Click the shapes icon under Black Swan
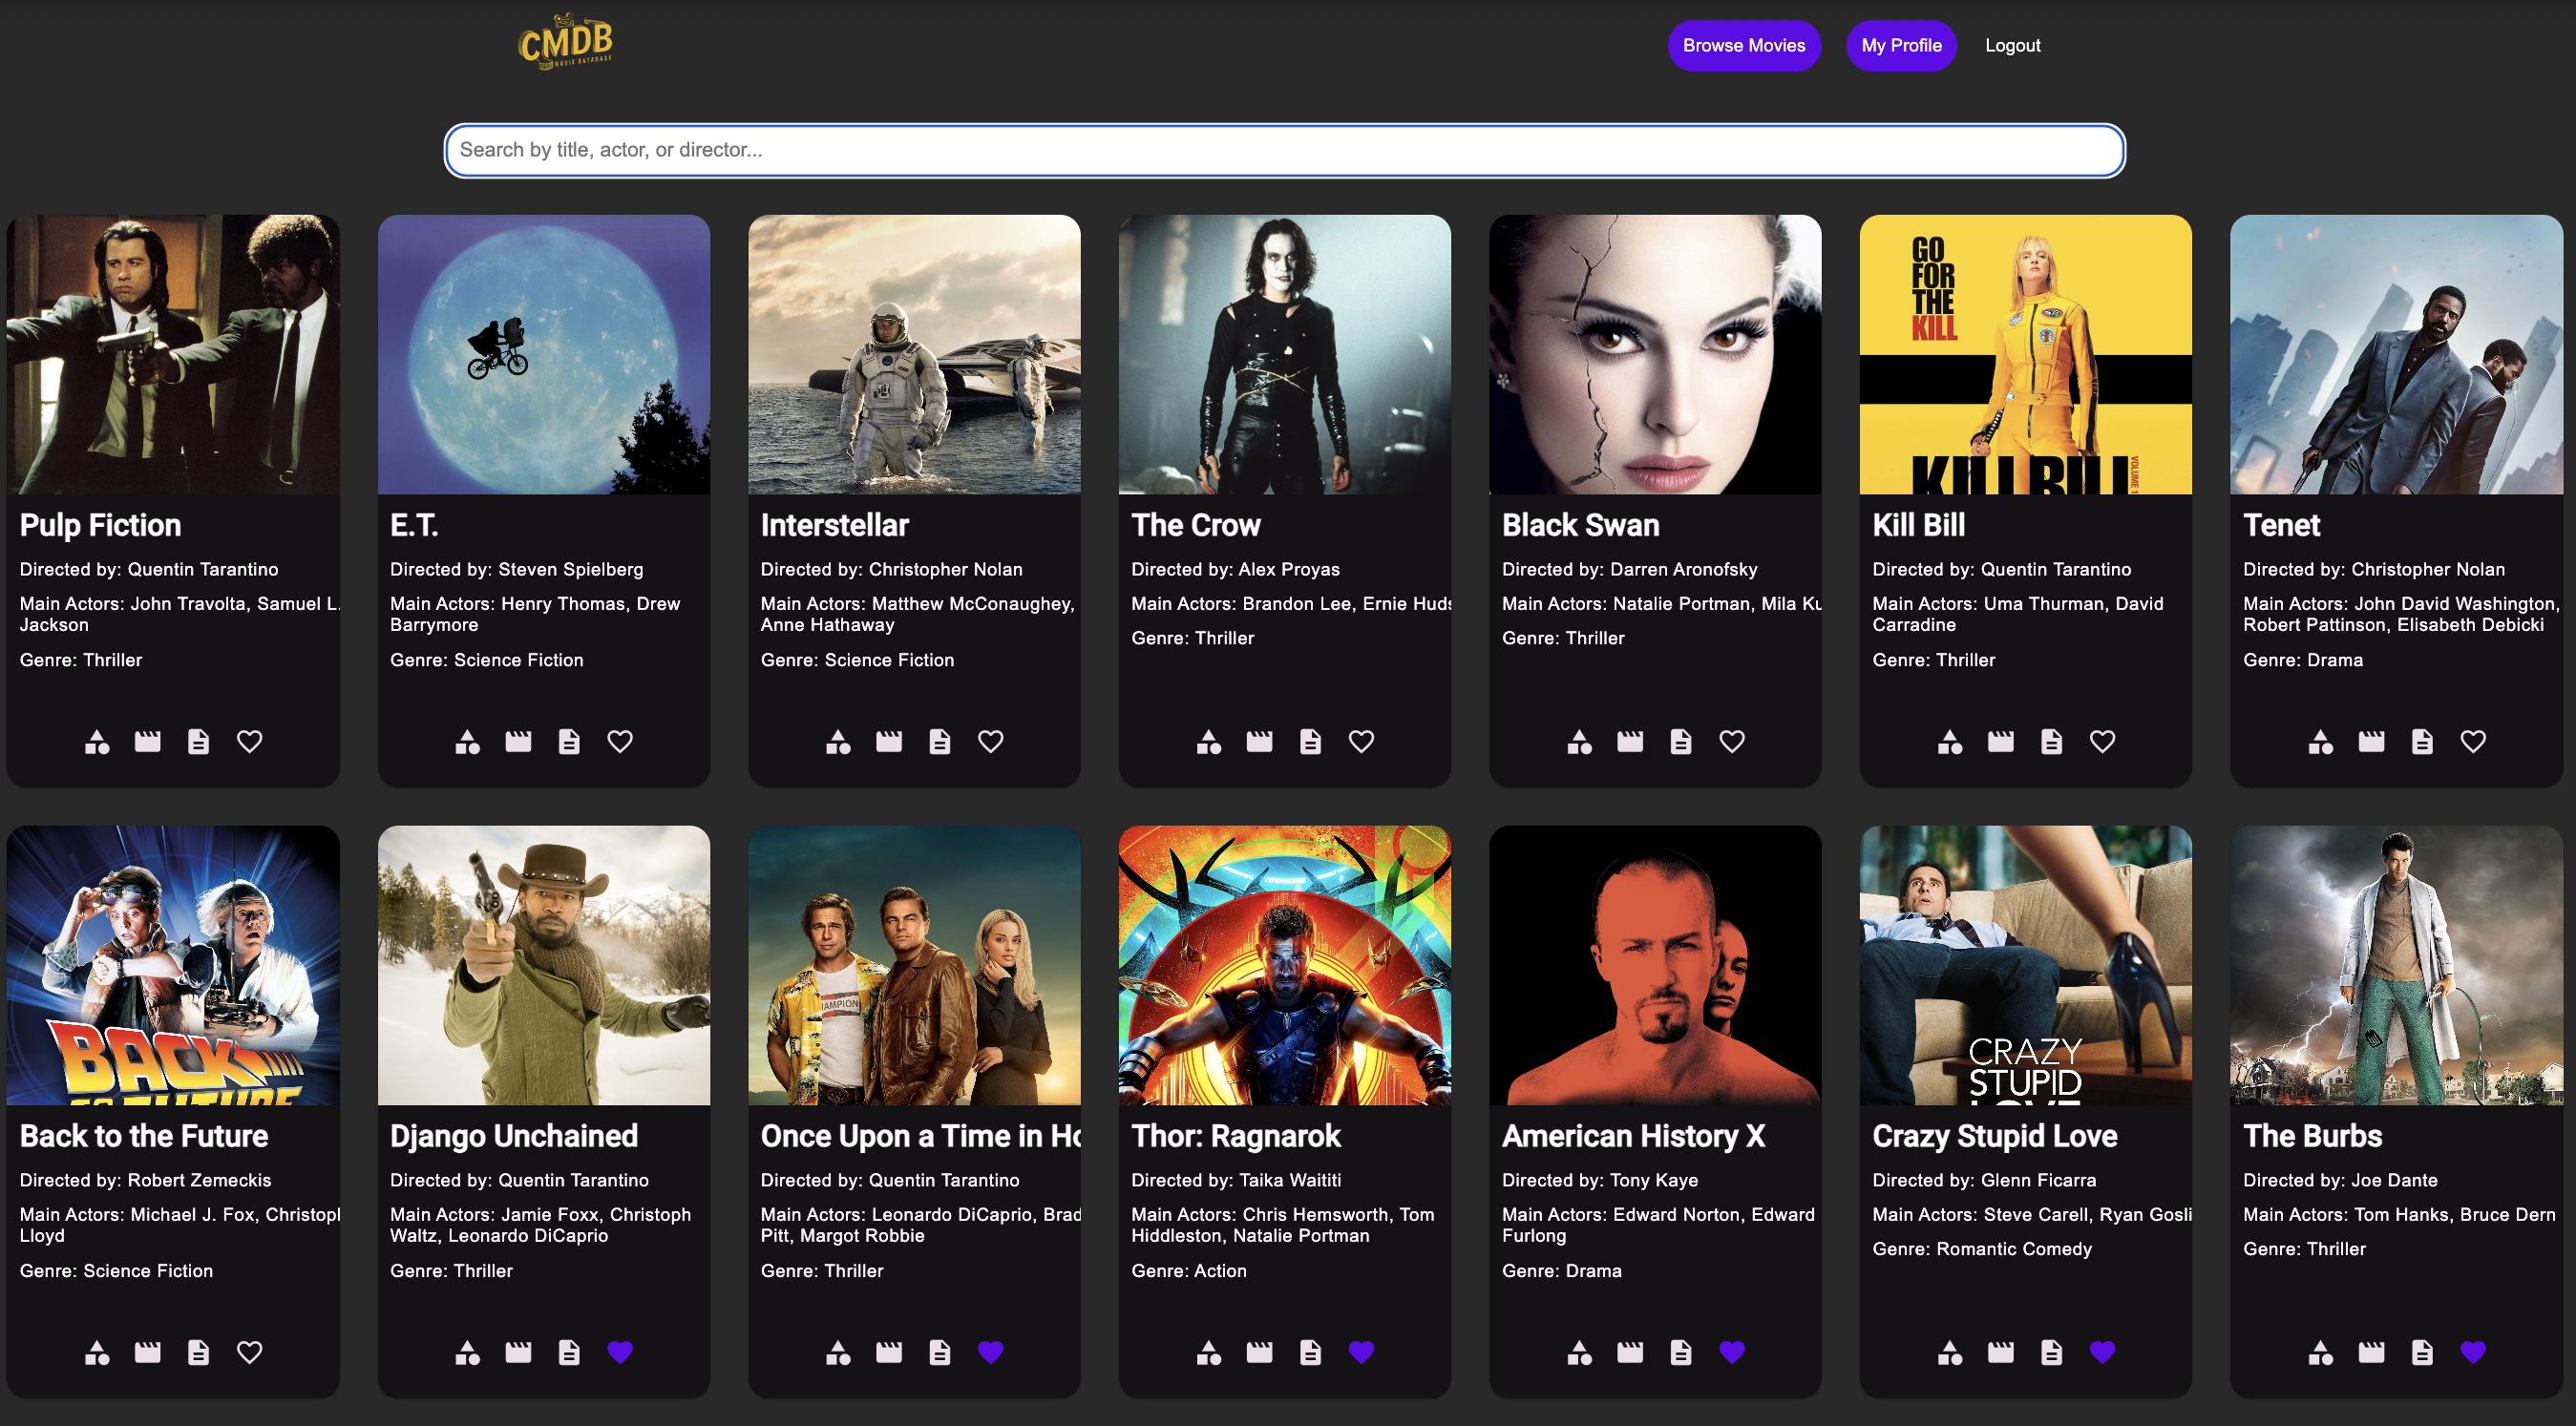This screenshot has width=2576, height=1426. coord(1579,741)
